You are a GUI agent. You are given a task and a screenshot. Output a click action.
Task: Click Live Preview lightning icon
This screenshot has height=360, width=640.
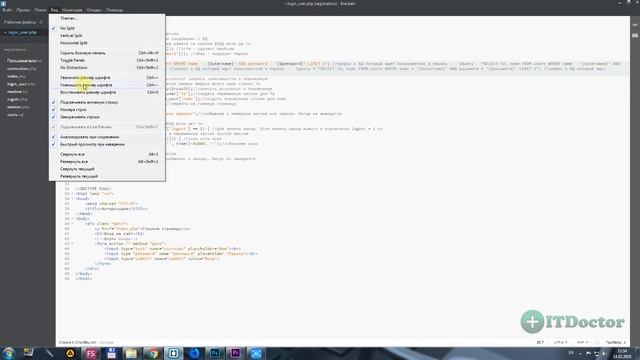point(635,25)
